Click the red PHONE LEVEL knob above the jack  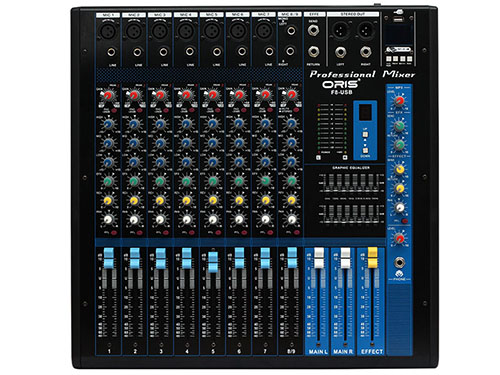coord(399,238)
